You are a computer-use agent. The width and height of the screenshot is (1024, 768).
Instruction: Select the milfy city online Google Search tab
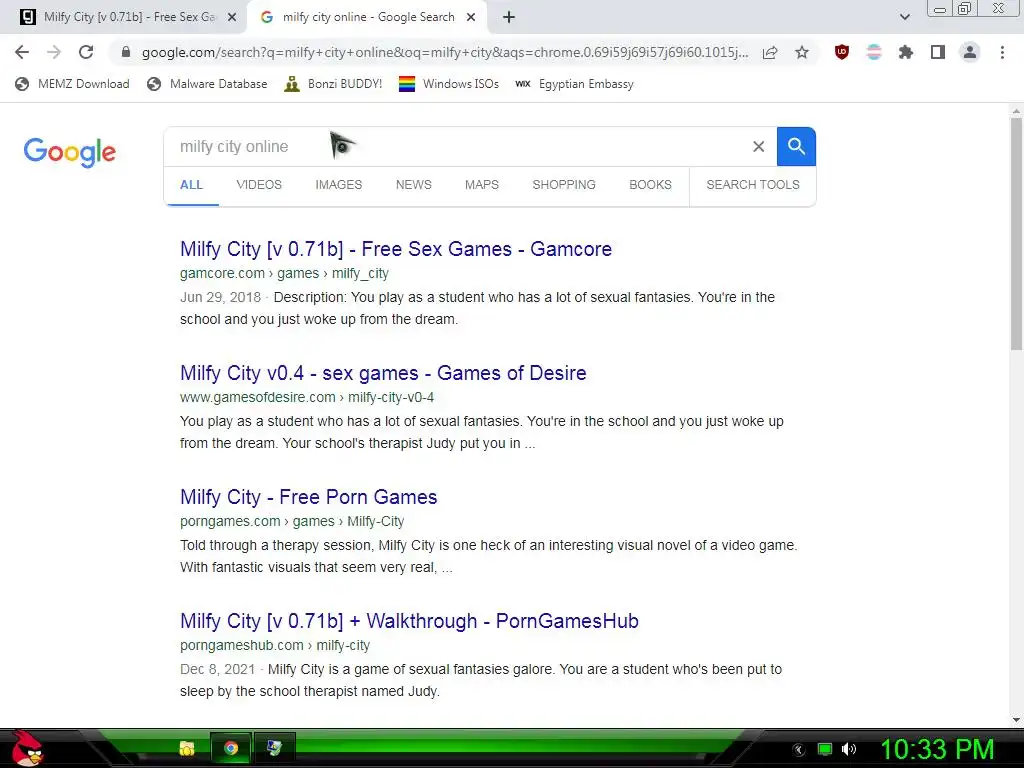[367, 17]
